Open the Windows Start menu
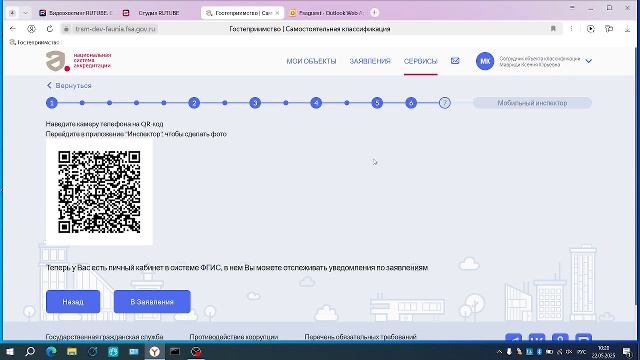Viewport: 640px width, 360px height. pos(10,351)
